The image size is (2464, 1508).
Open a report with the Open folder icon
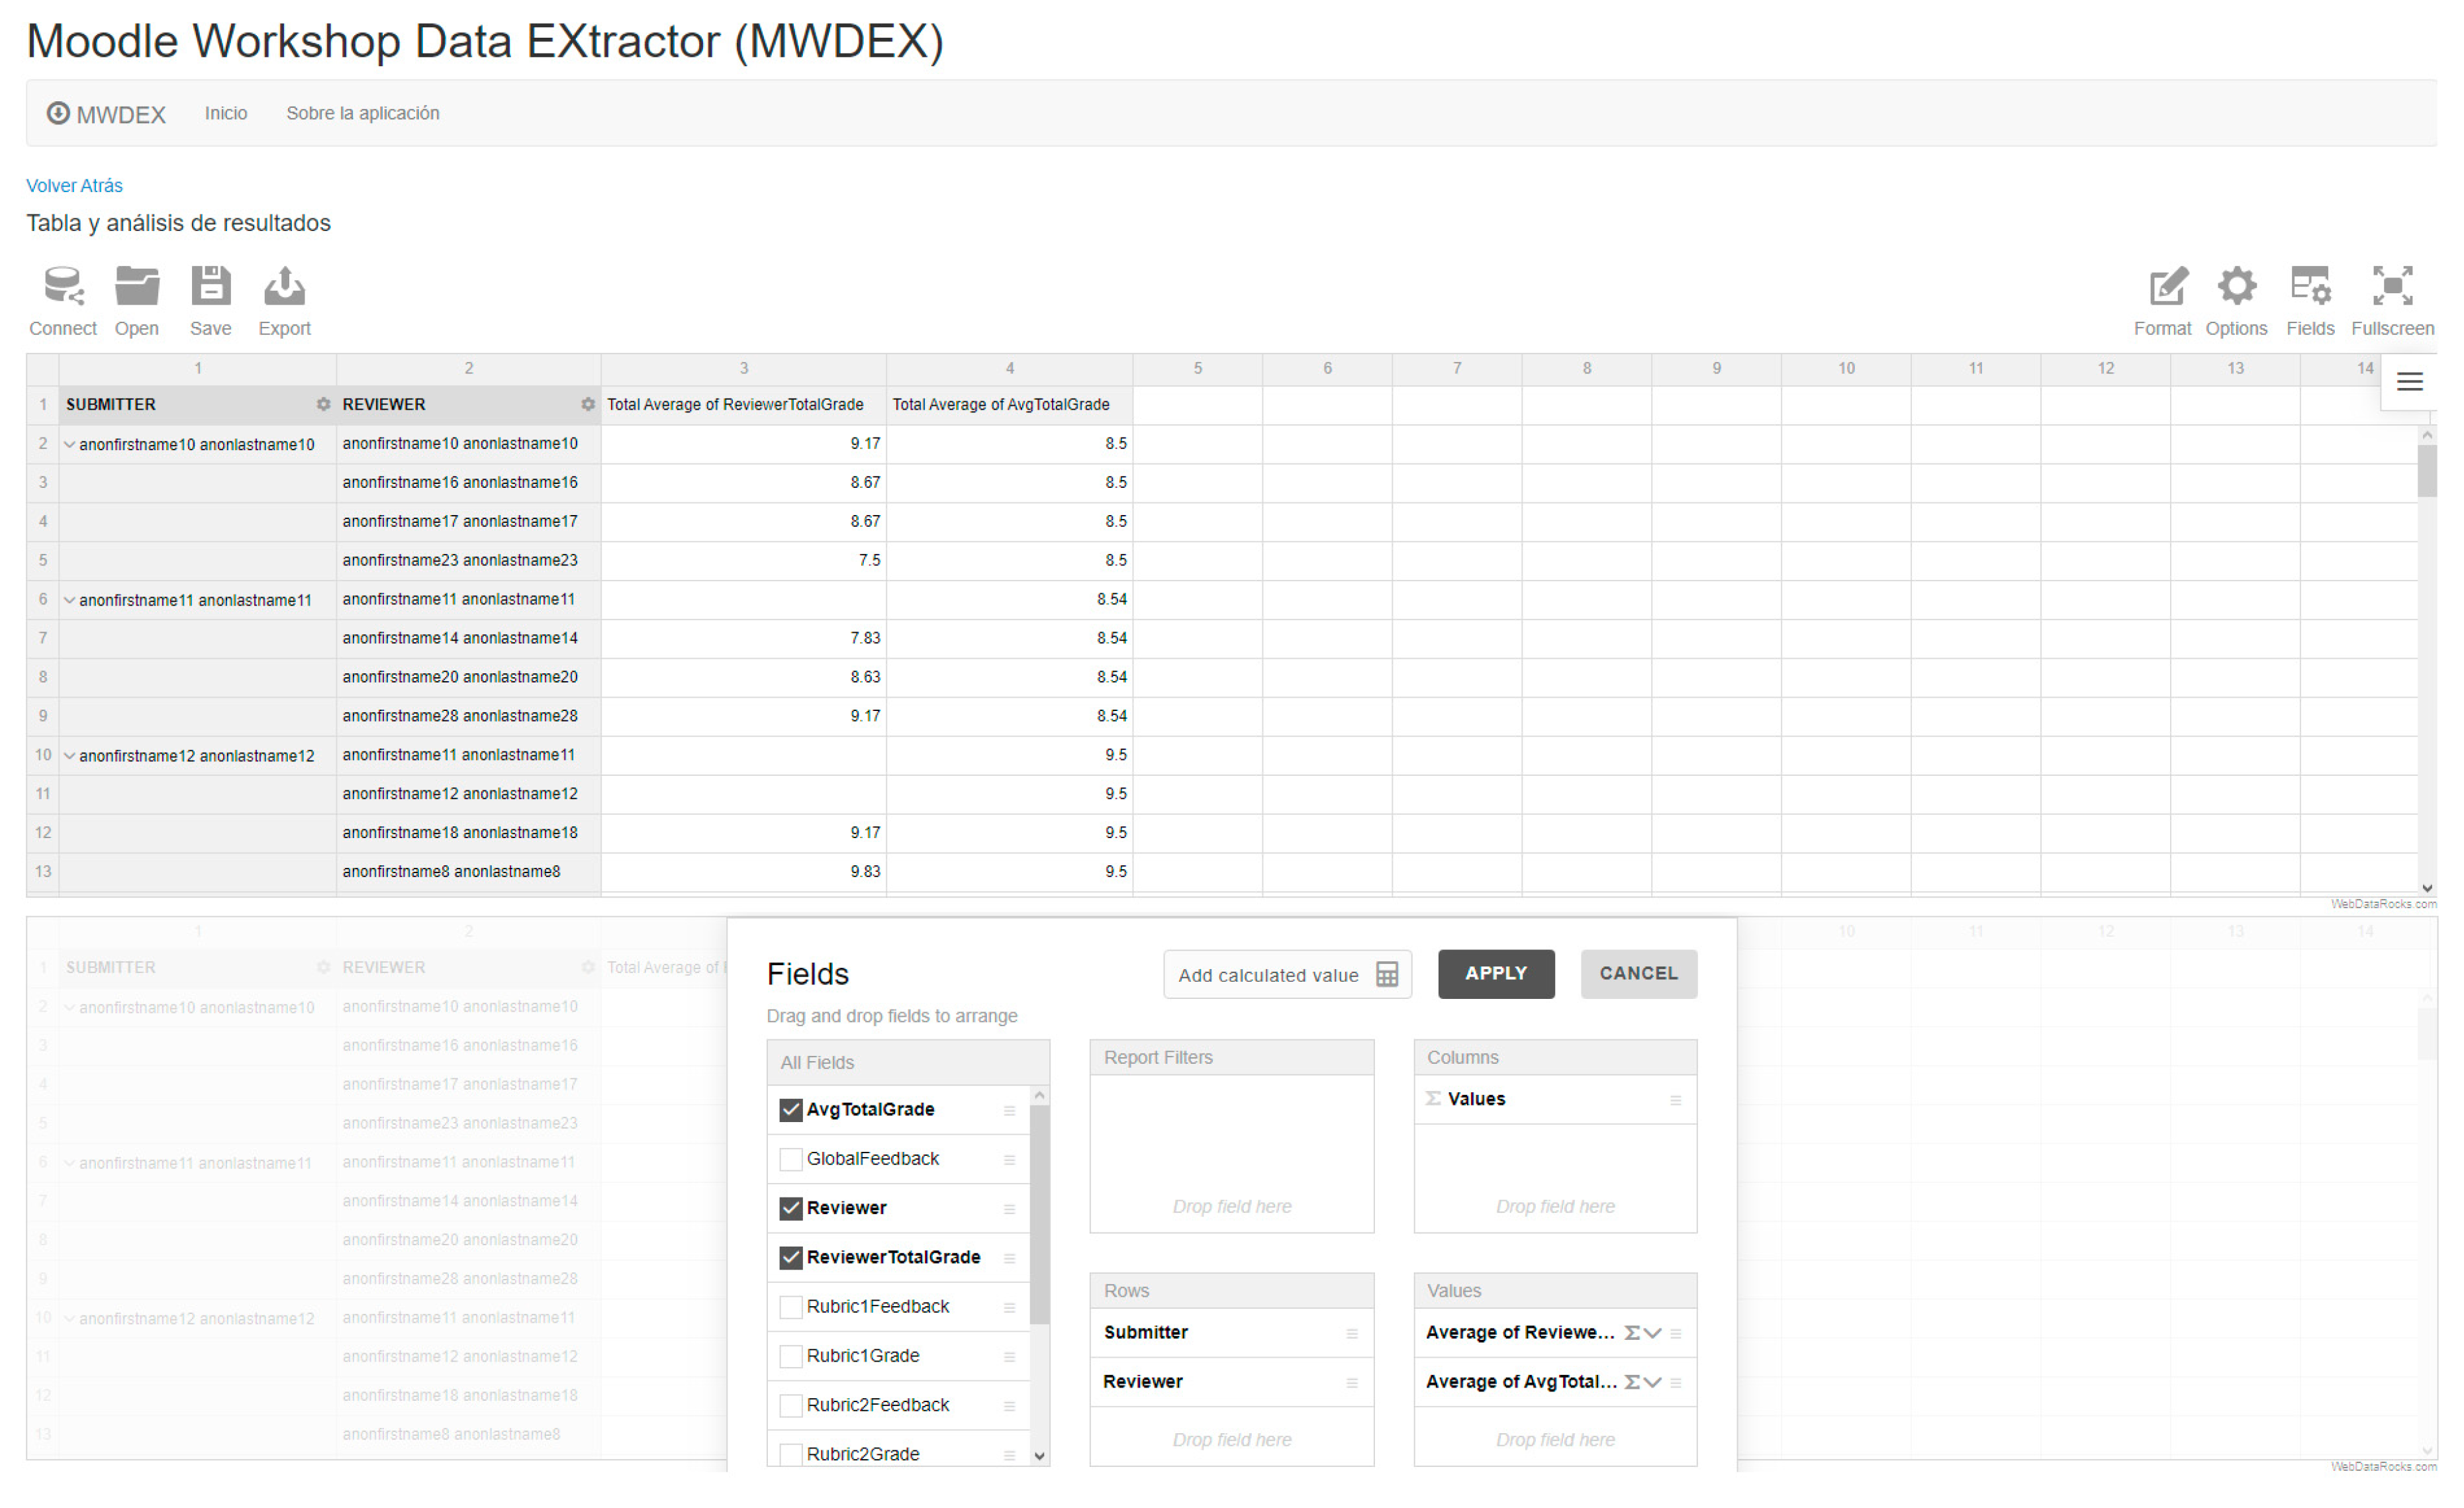tap(137, 287)
